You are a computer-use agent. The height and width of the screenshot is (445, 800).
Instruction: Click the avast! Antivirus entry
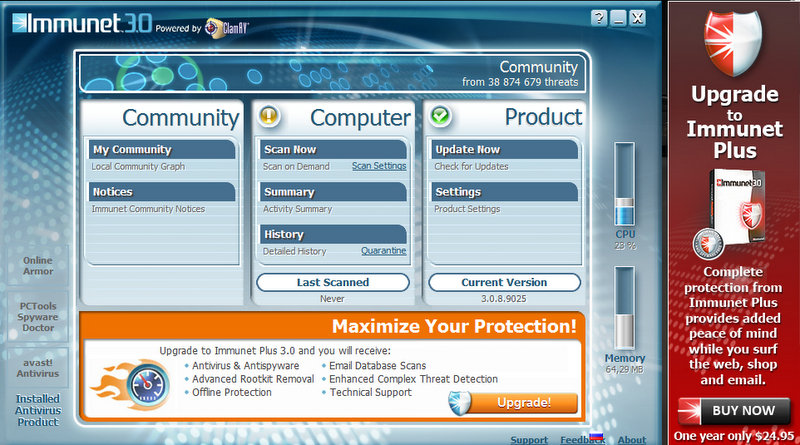(38, 368)
